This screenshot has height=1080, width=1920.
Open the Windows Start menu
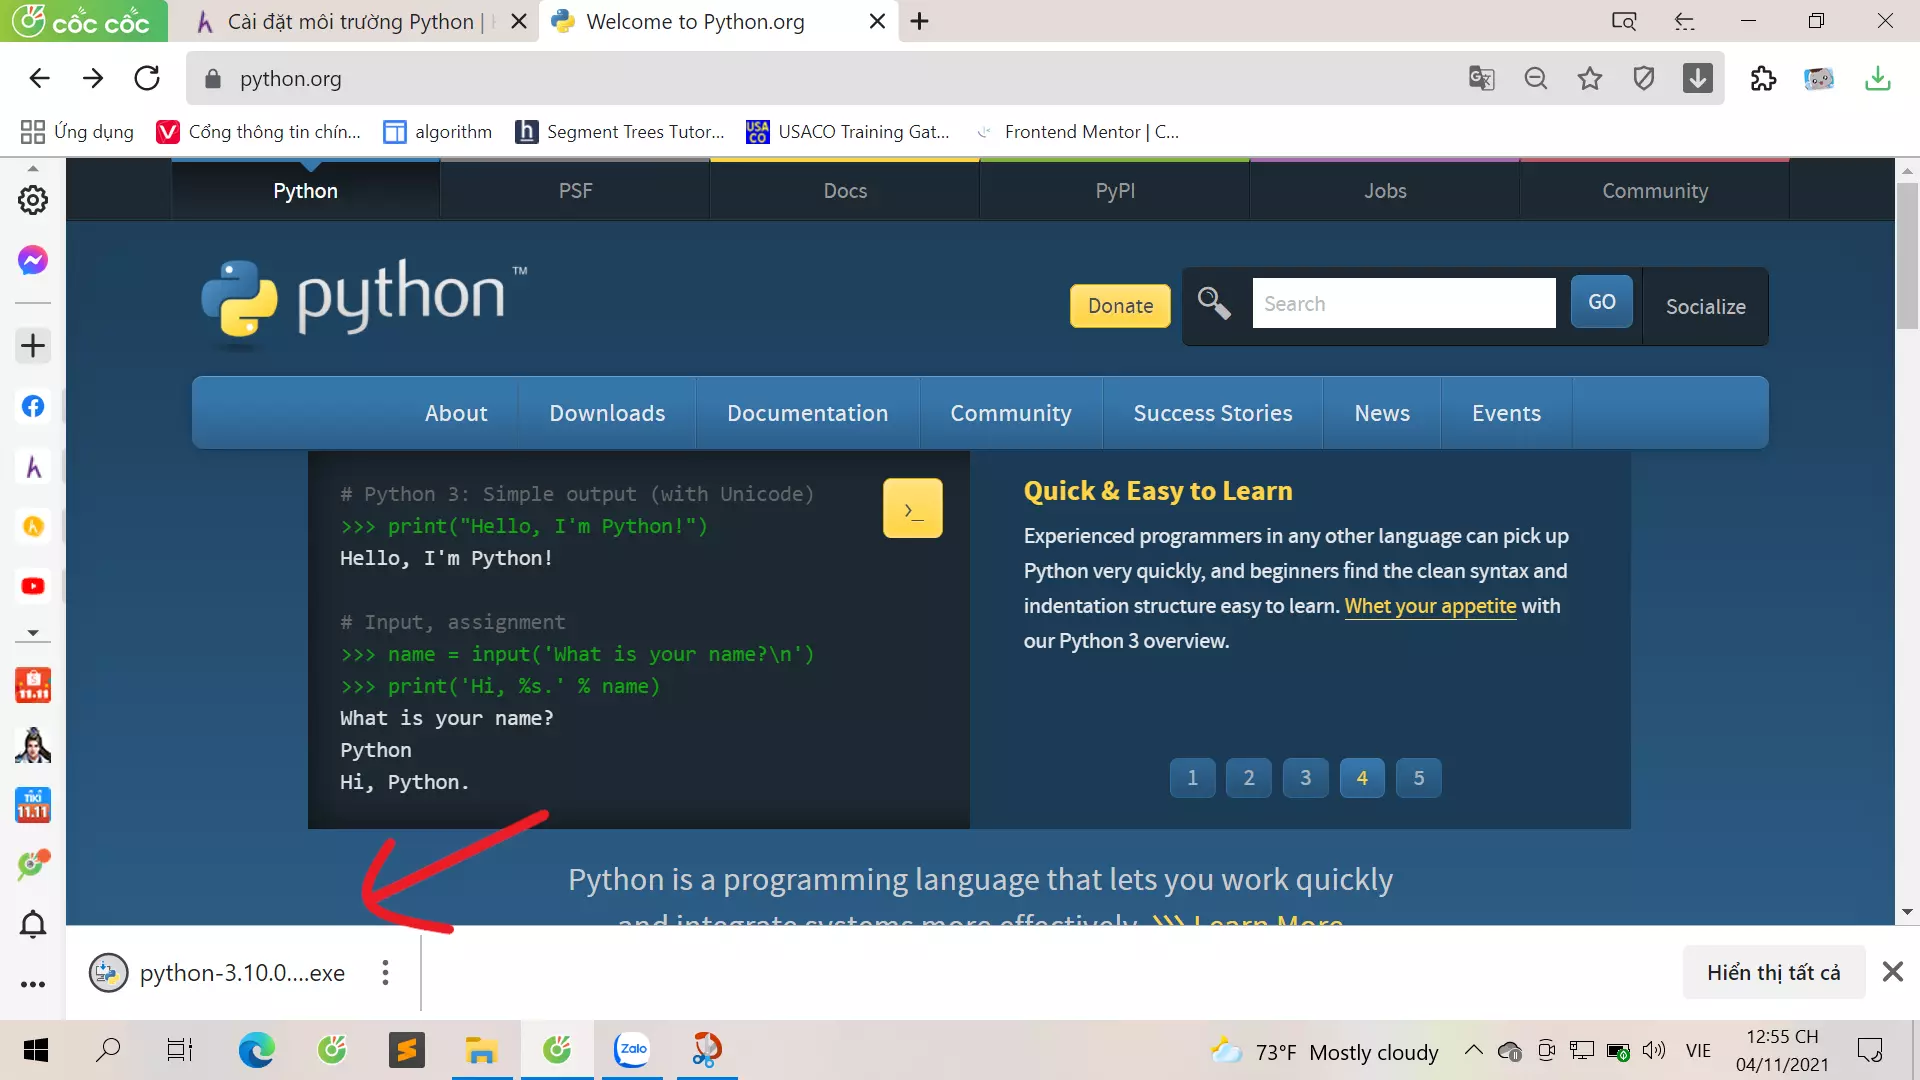pos(36,1050)
